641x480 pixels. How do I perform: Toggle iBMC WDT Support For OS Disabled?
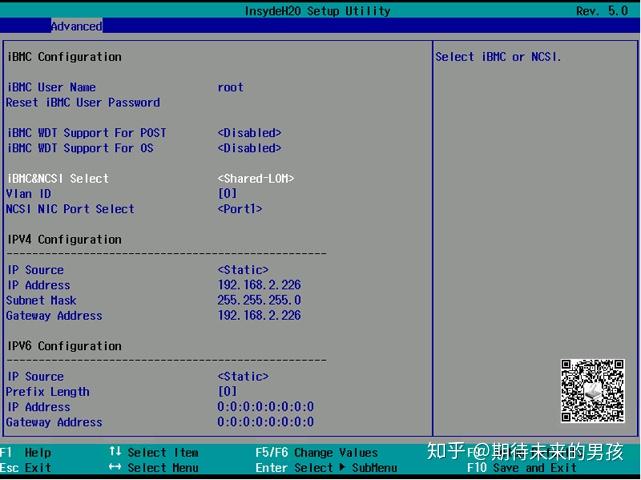coord(249,148)
